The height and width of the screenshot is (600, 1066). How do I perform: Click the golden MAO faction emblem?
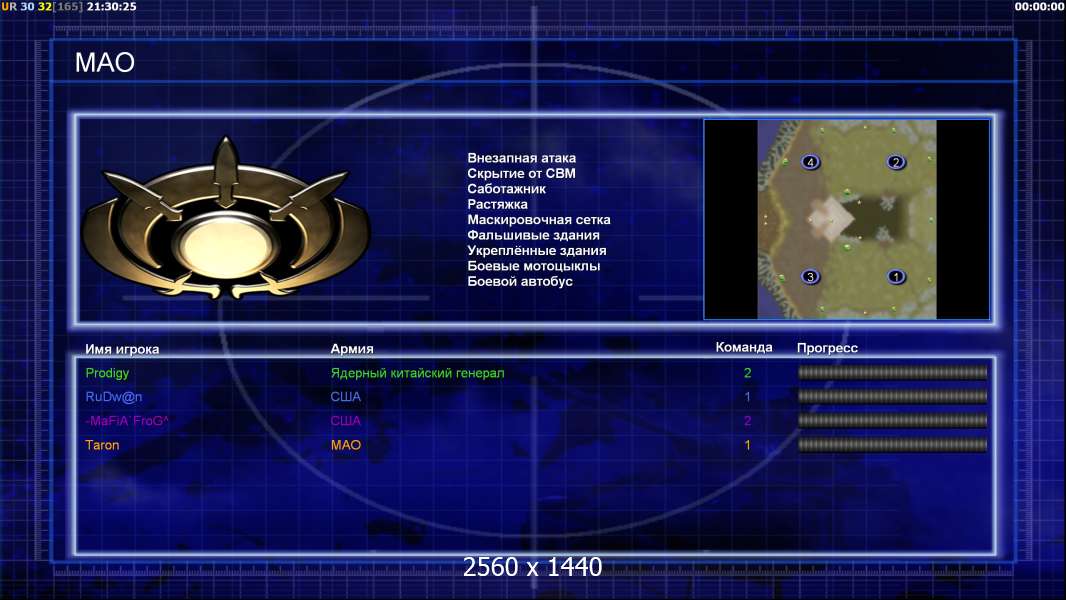pyautogui.click(x=226, y=218)
